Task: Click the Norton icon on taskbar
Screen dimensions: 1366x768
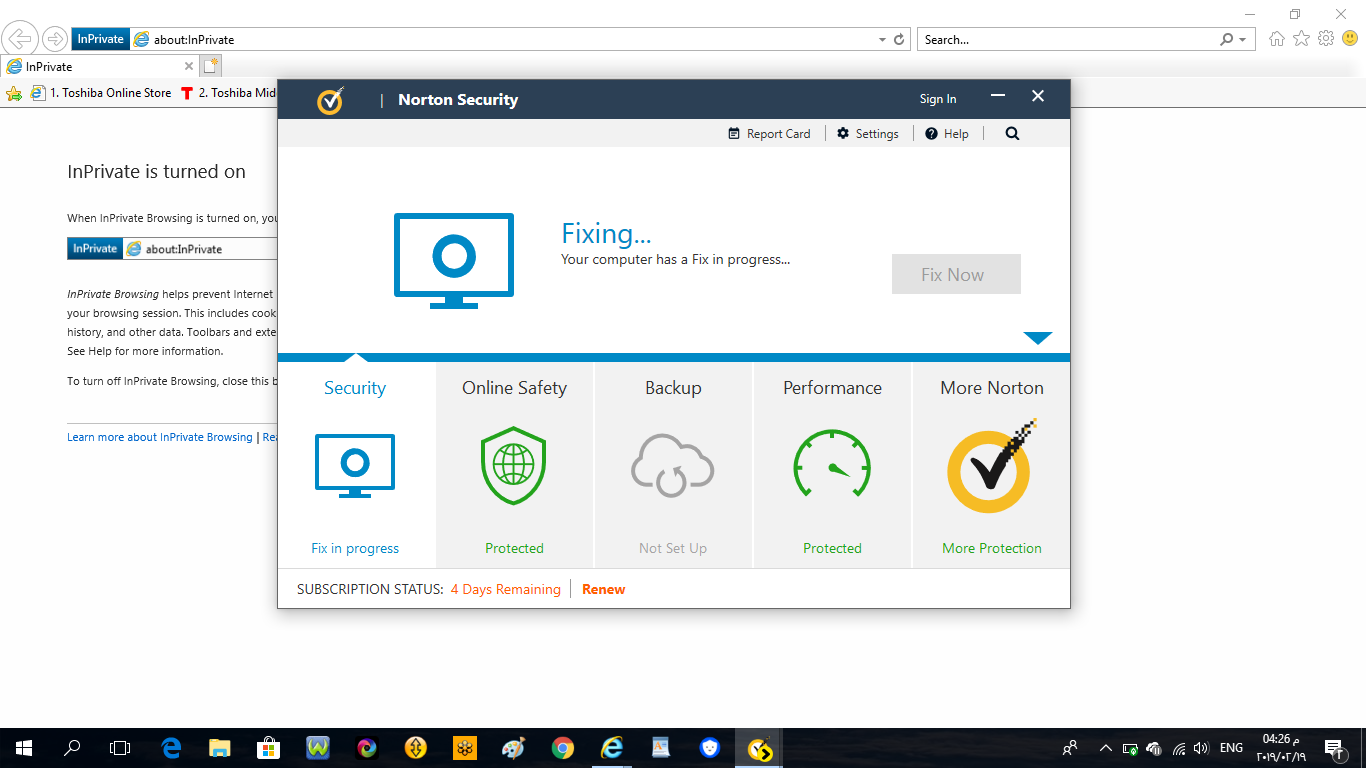Action: point(759,747)
